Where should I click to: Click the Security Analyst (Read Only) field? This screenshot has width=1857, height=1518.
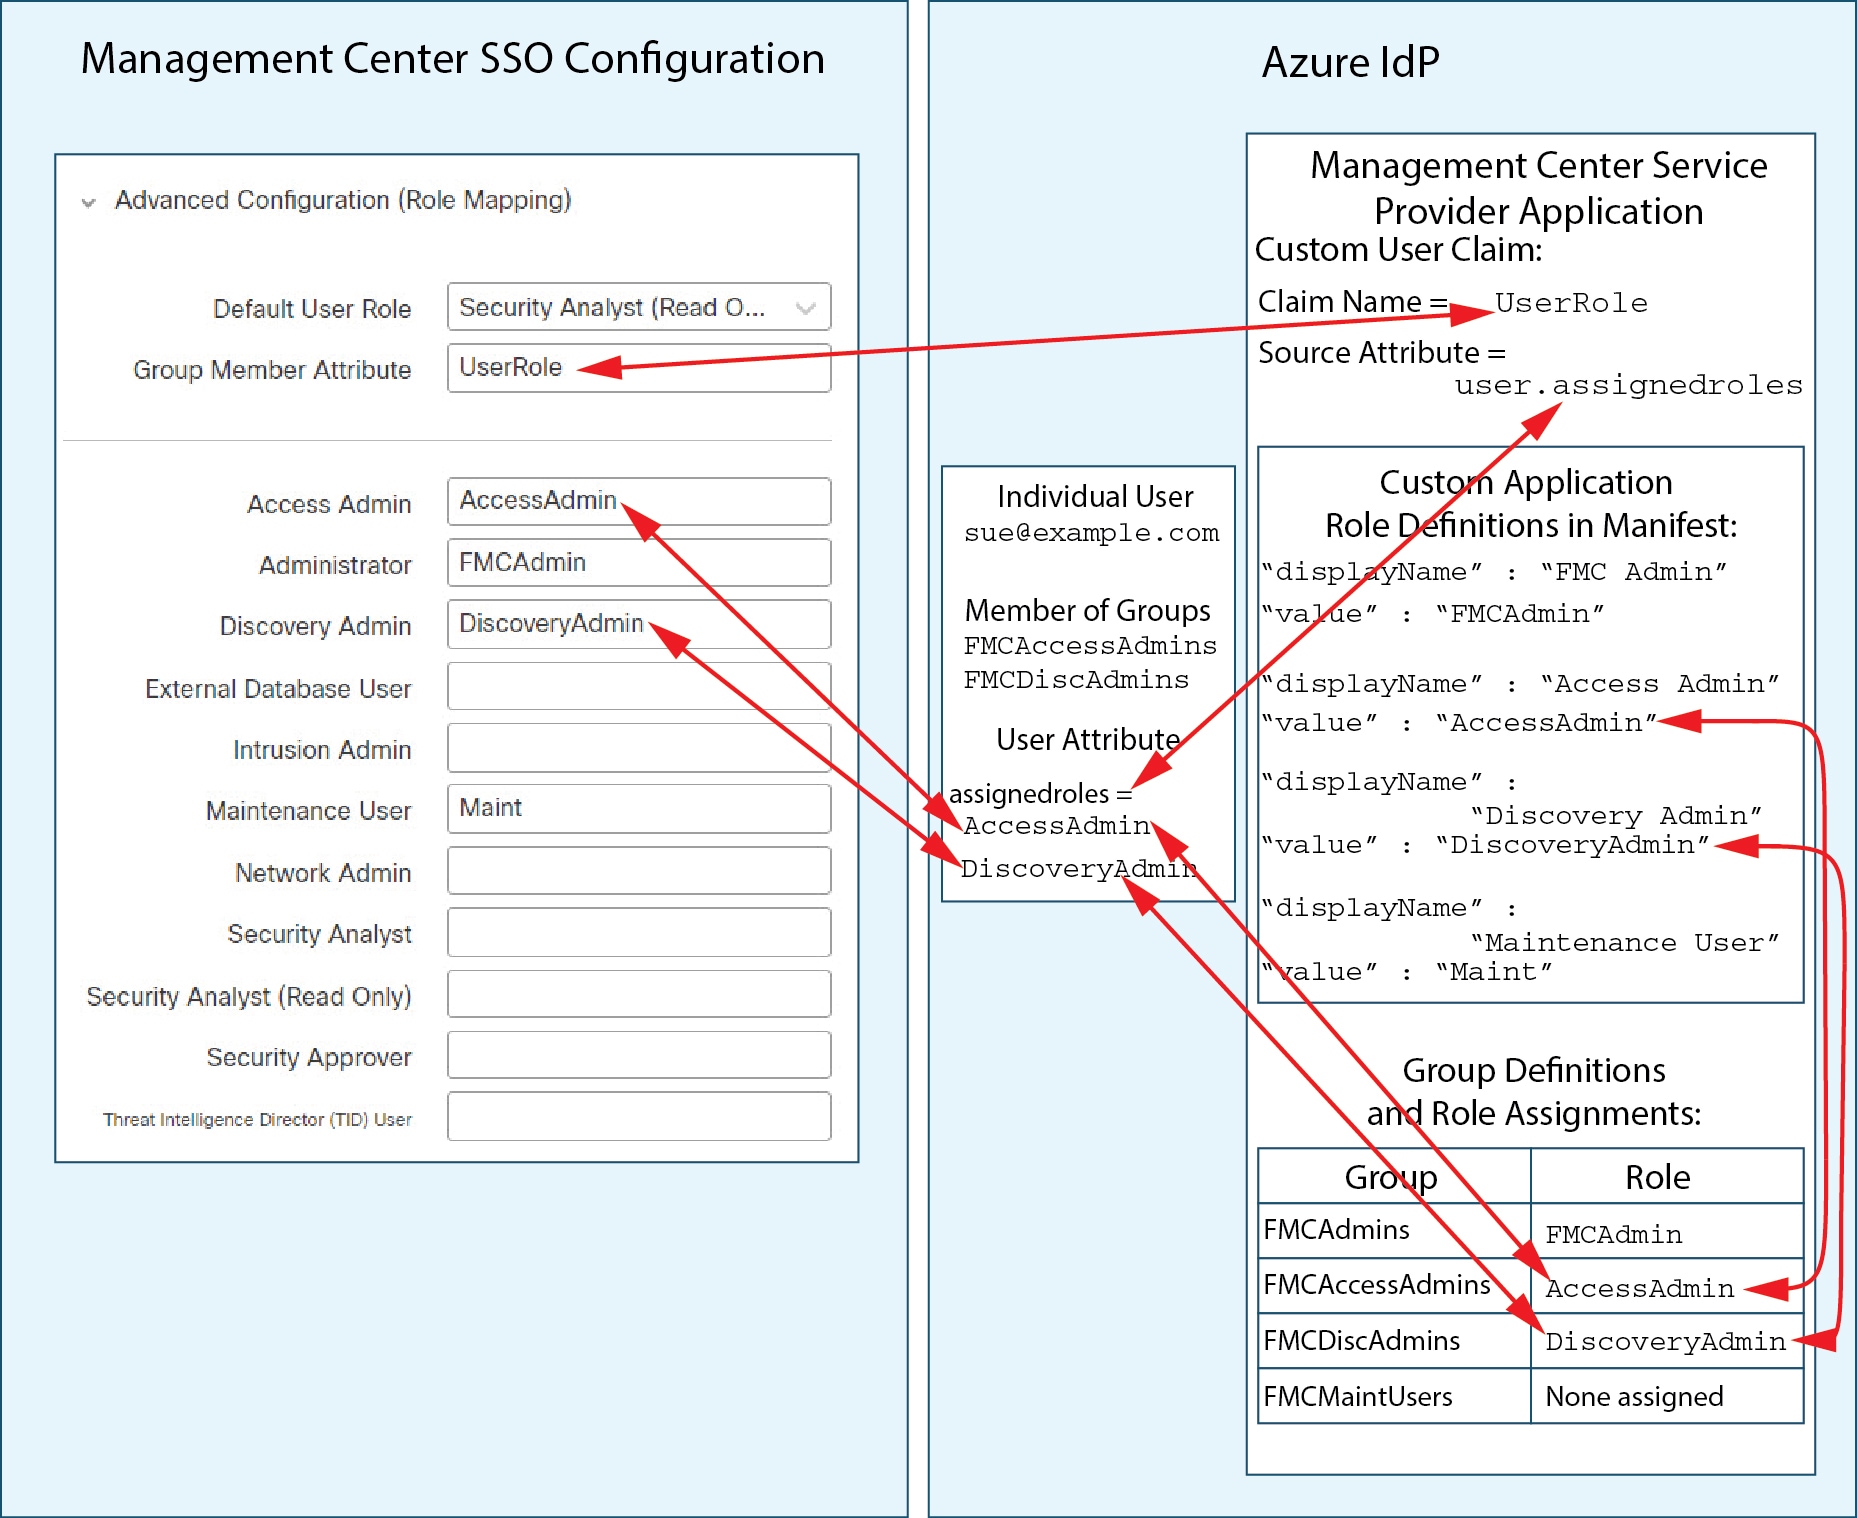pyautogui.click(x=639, y=994)
